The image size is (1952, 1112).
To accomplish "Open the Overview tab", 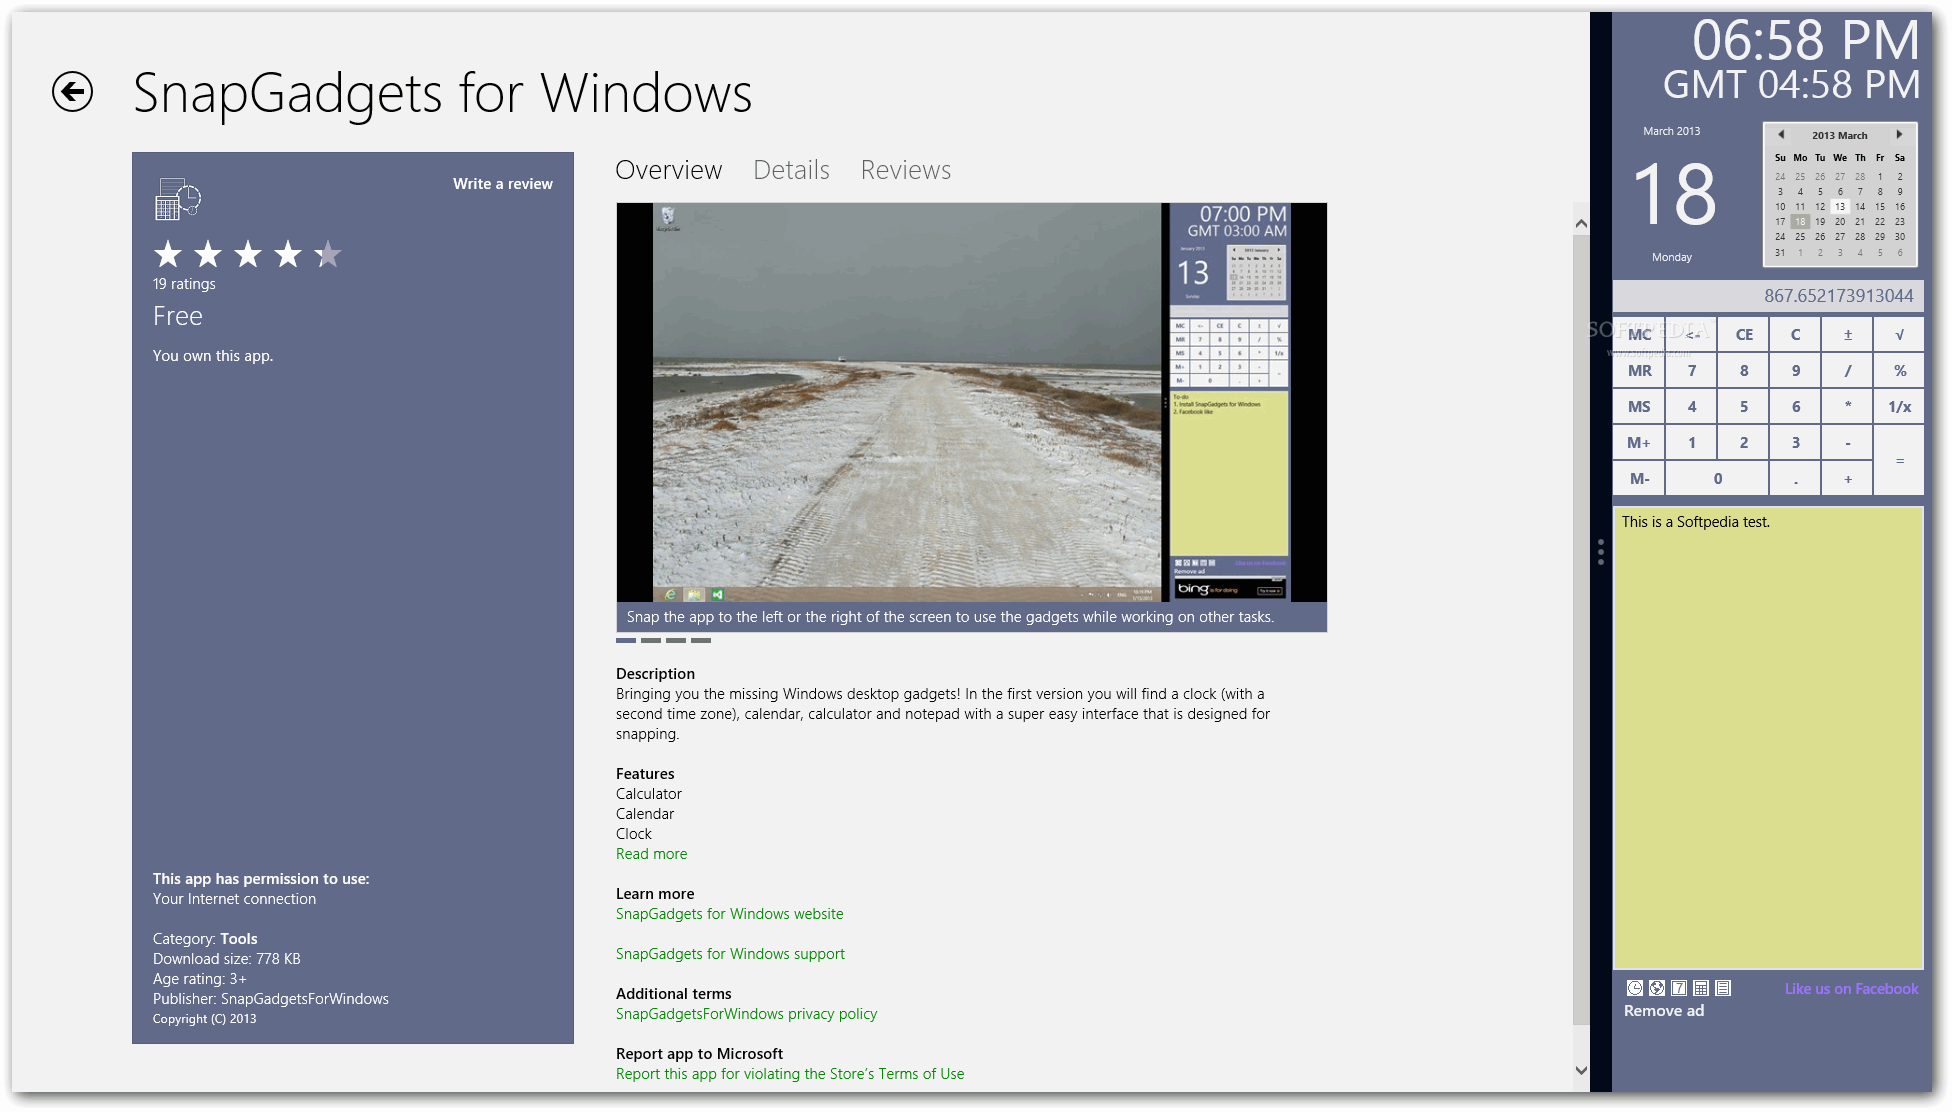I will tap(669, 170).
